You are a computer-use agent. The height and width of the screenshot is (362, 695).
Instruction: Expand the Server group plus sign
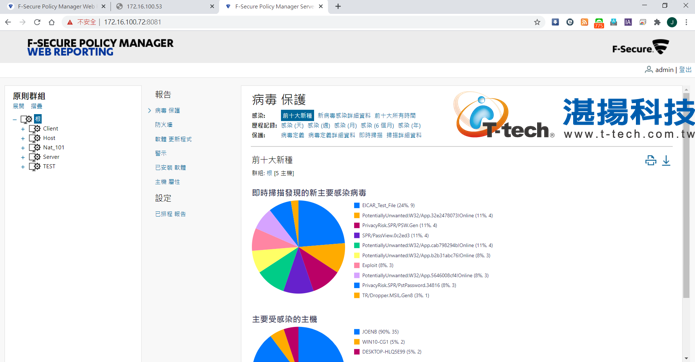23,157
